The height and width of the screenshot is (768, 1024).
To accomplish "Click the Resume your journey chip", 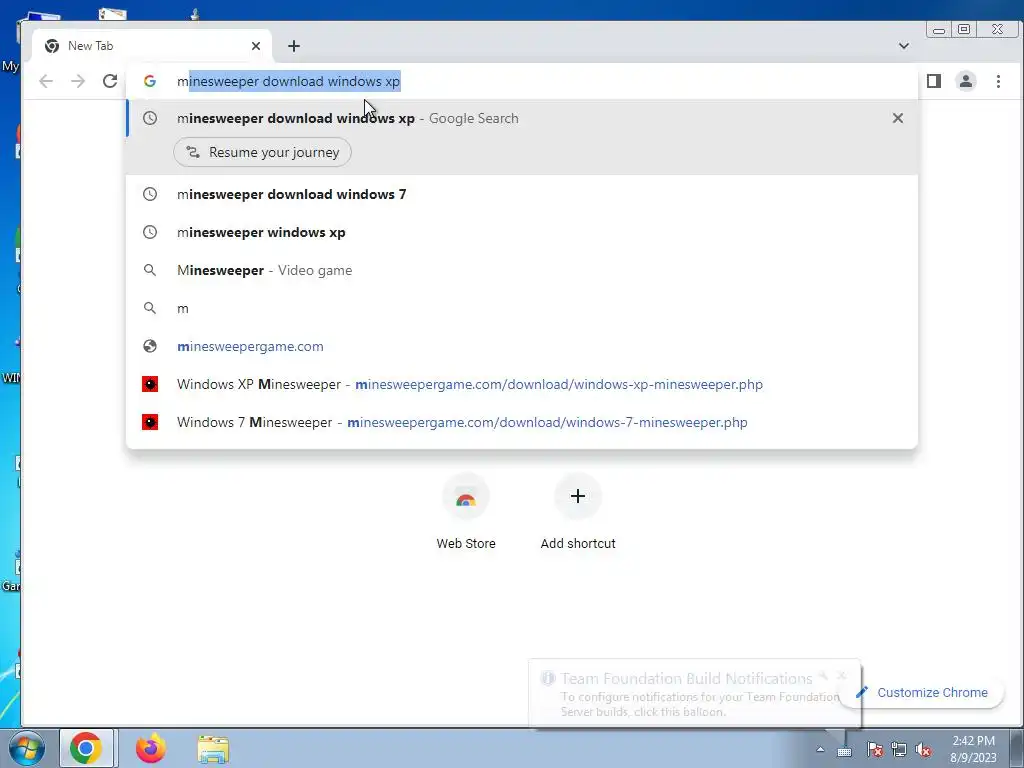I will pos(263,152).
